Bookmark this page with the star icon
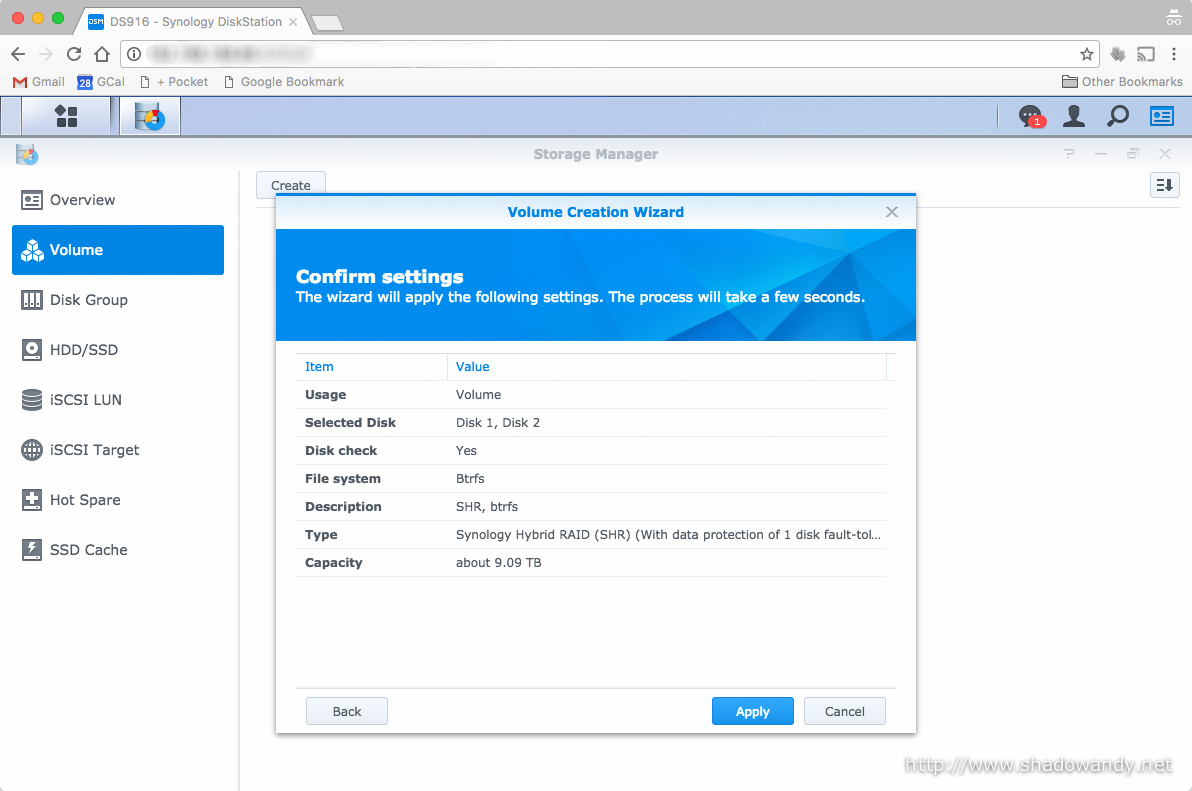 click(x=1086, y=54)
